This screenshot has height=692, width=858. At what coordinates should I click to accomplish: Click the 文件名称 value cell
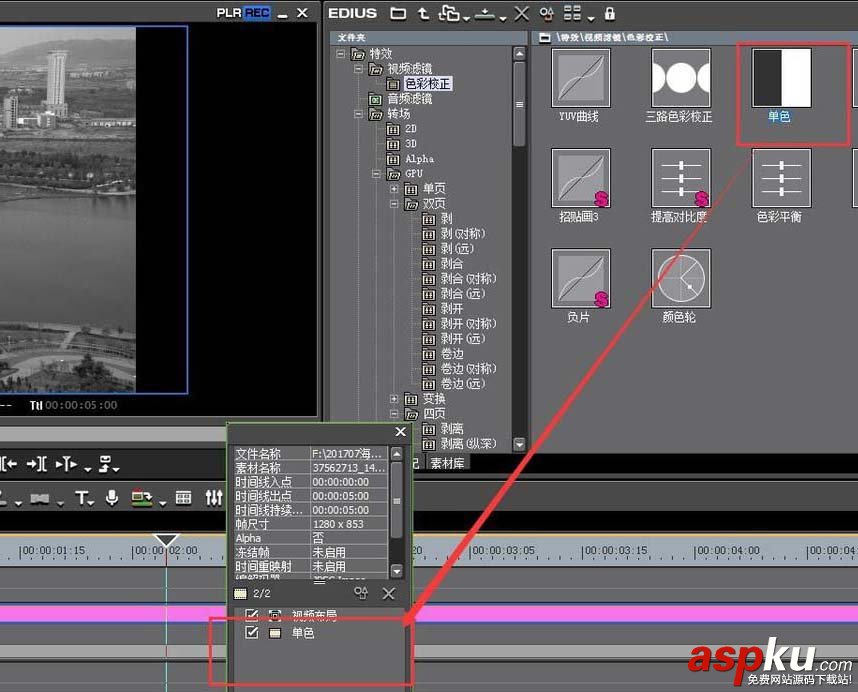[x=349, y=453]
